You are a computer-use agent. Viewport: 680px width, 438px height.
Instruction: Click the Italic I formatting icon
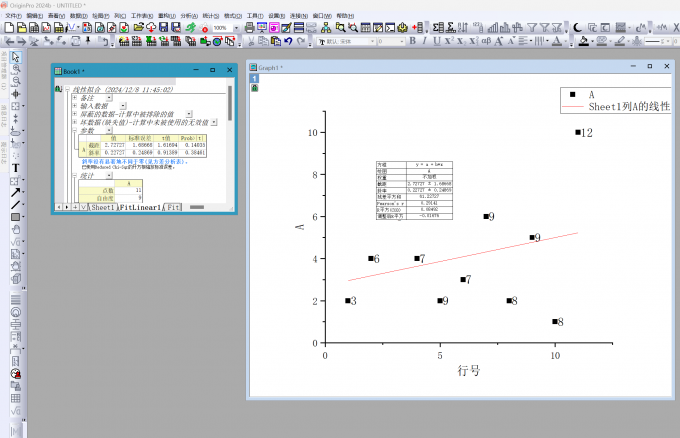point(425,41)
